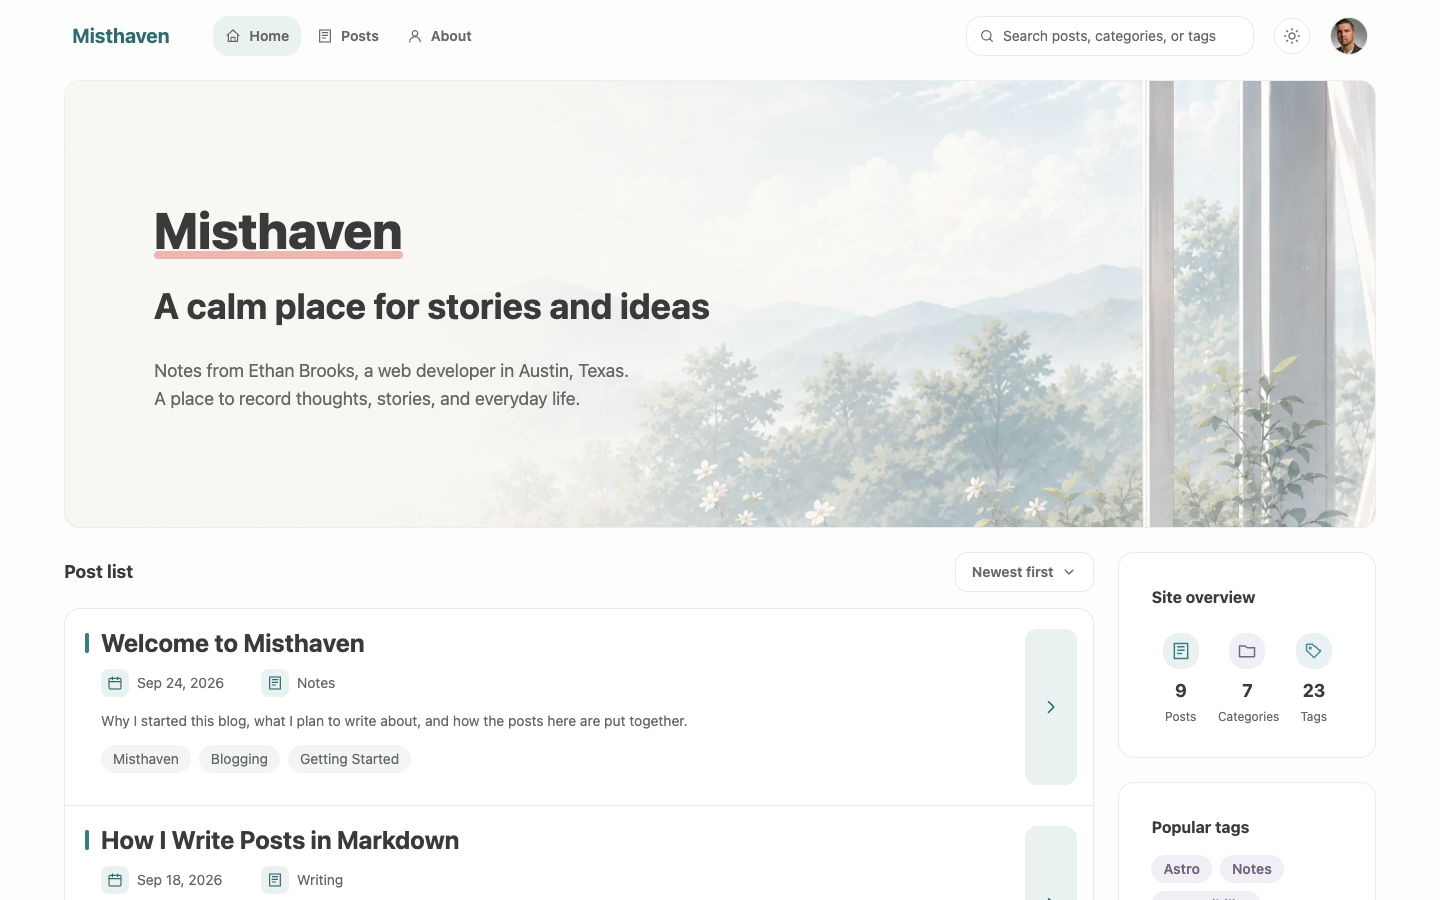
Task: Click calendar icon beside Sep 24, 2026
Action: (x=115, y=683)
